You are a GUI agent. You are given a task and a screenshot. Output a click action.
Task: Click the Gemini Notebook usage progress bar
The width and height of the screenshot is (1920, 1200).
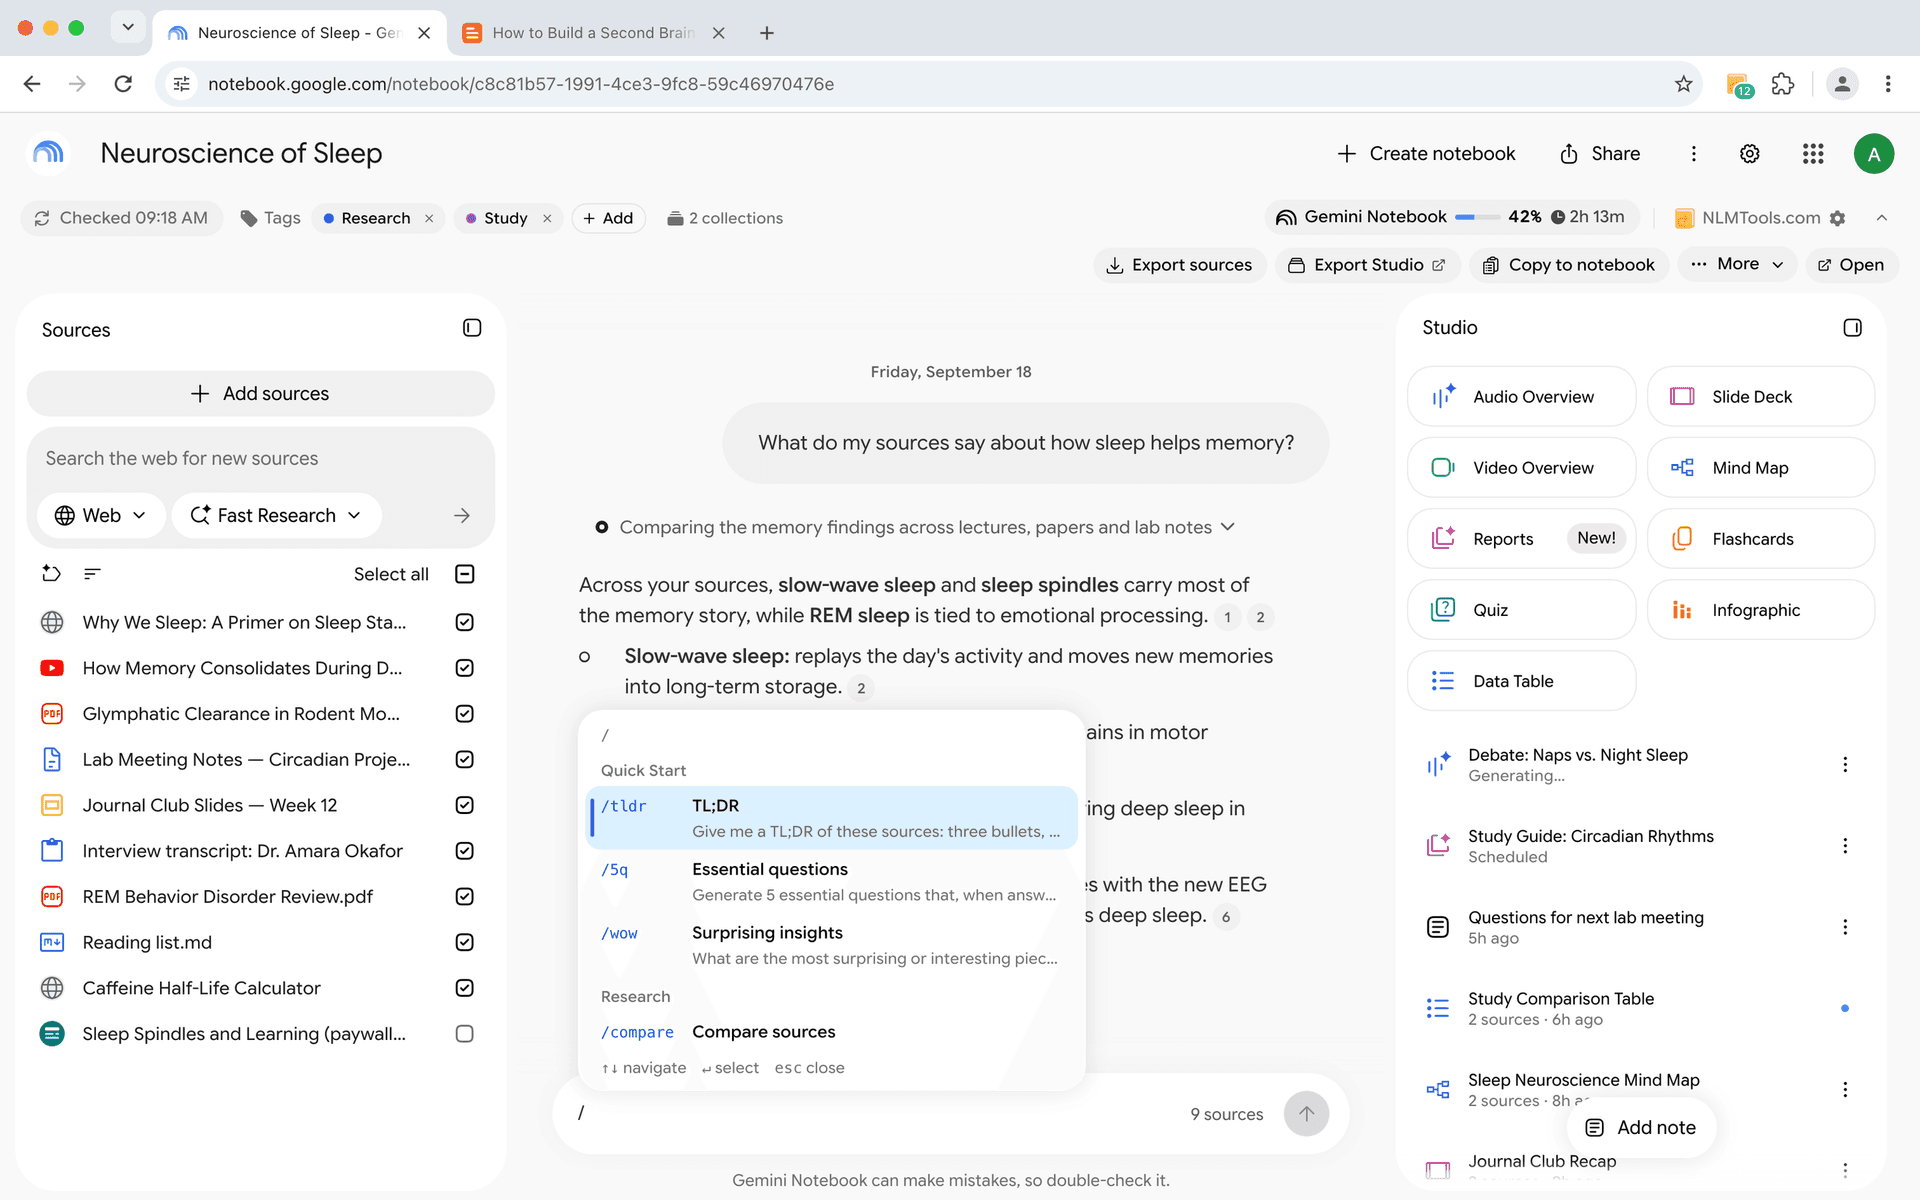click(1477, 217)
